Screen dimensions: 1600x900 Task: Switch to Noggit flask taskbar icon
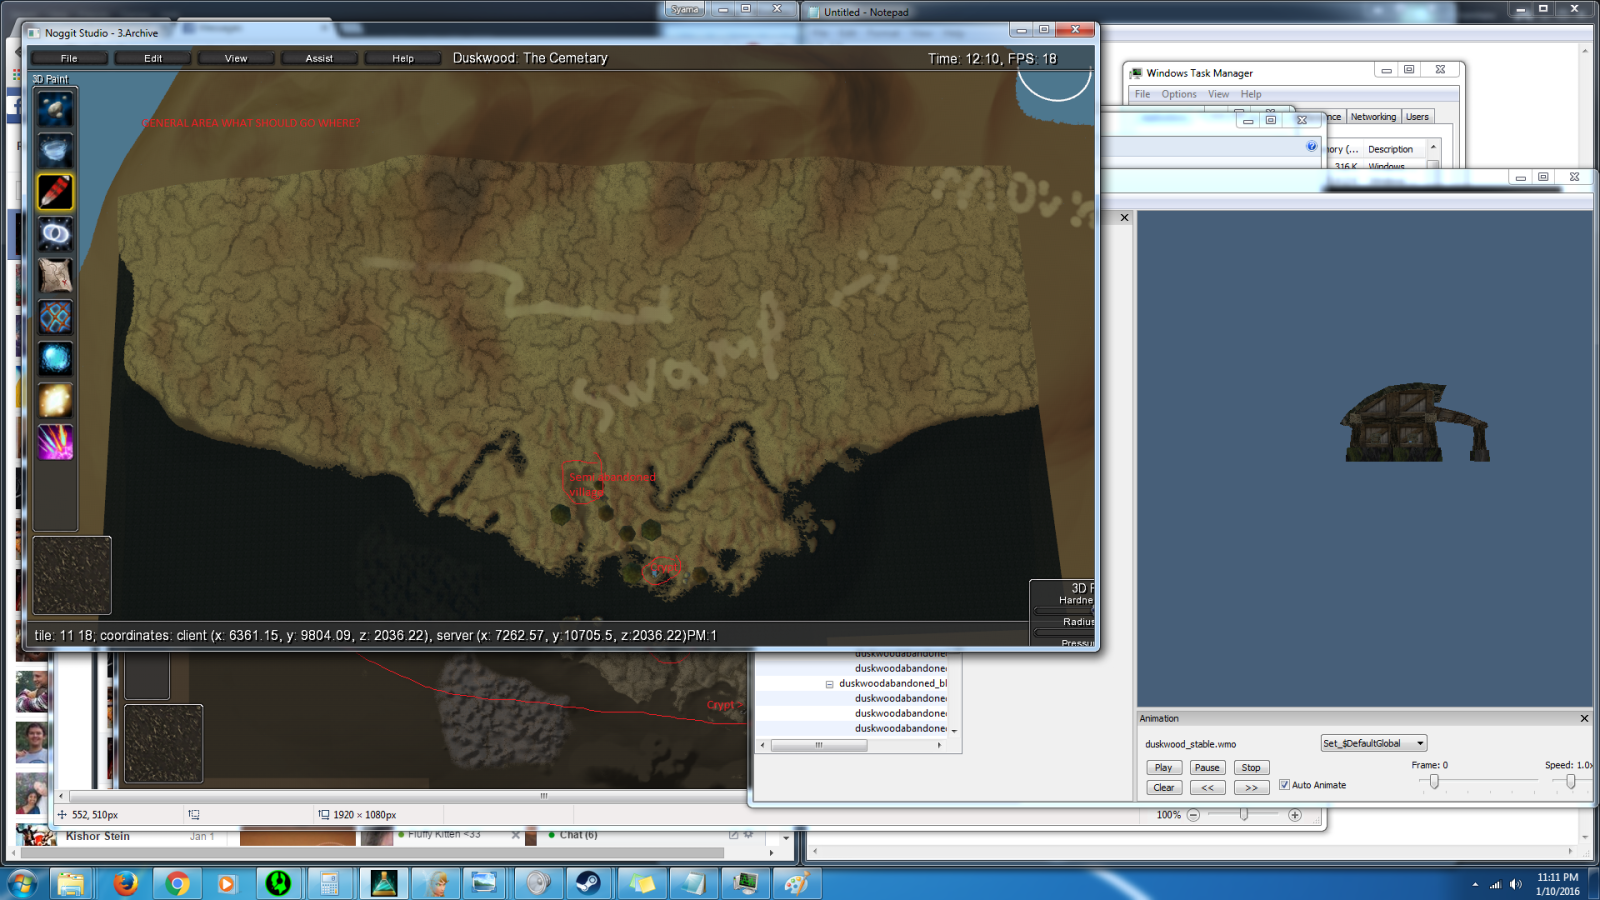[x=383, y=884]
